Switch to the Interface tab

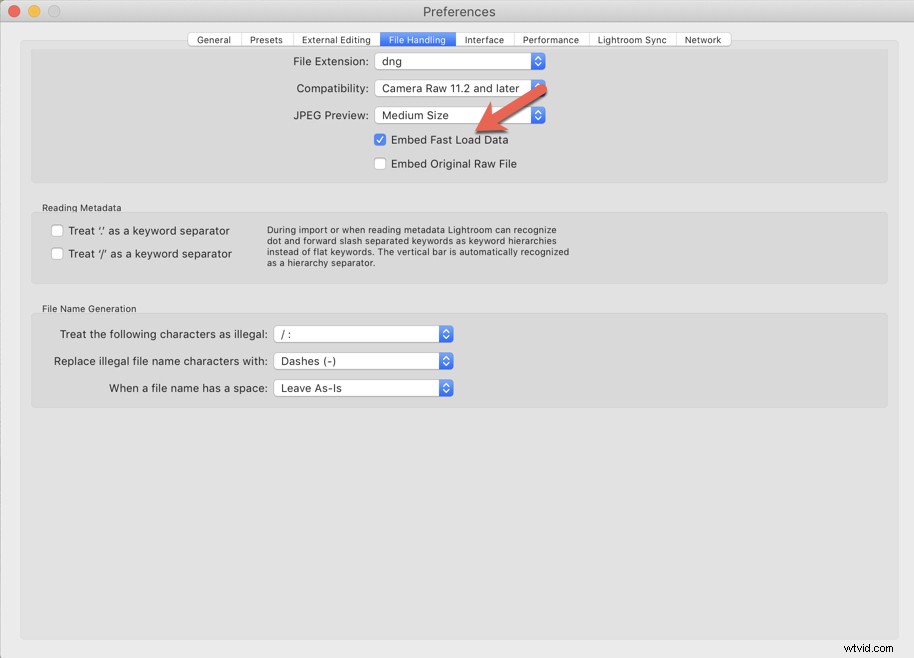coord(484,39)
